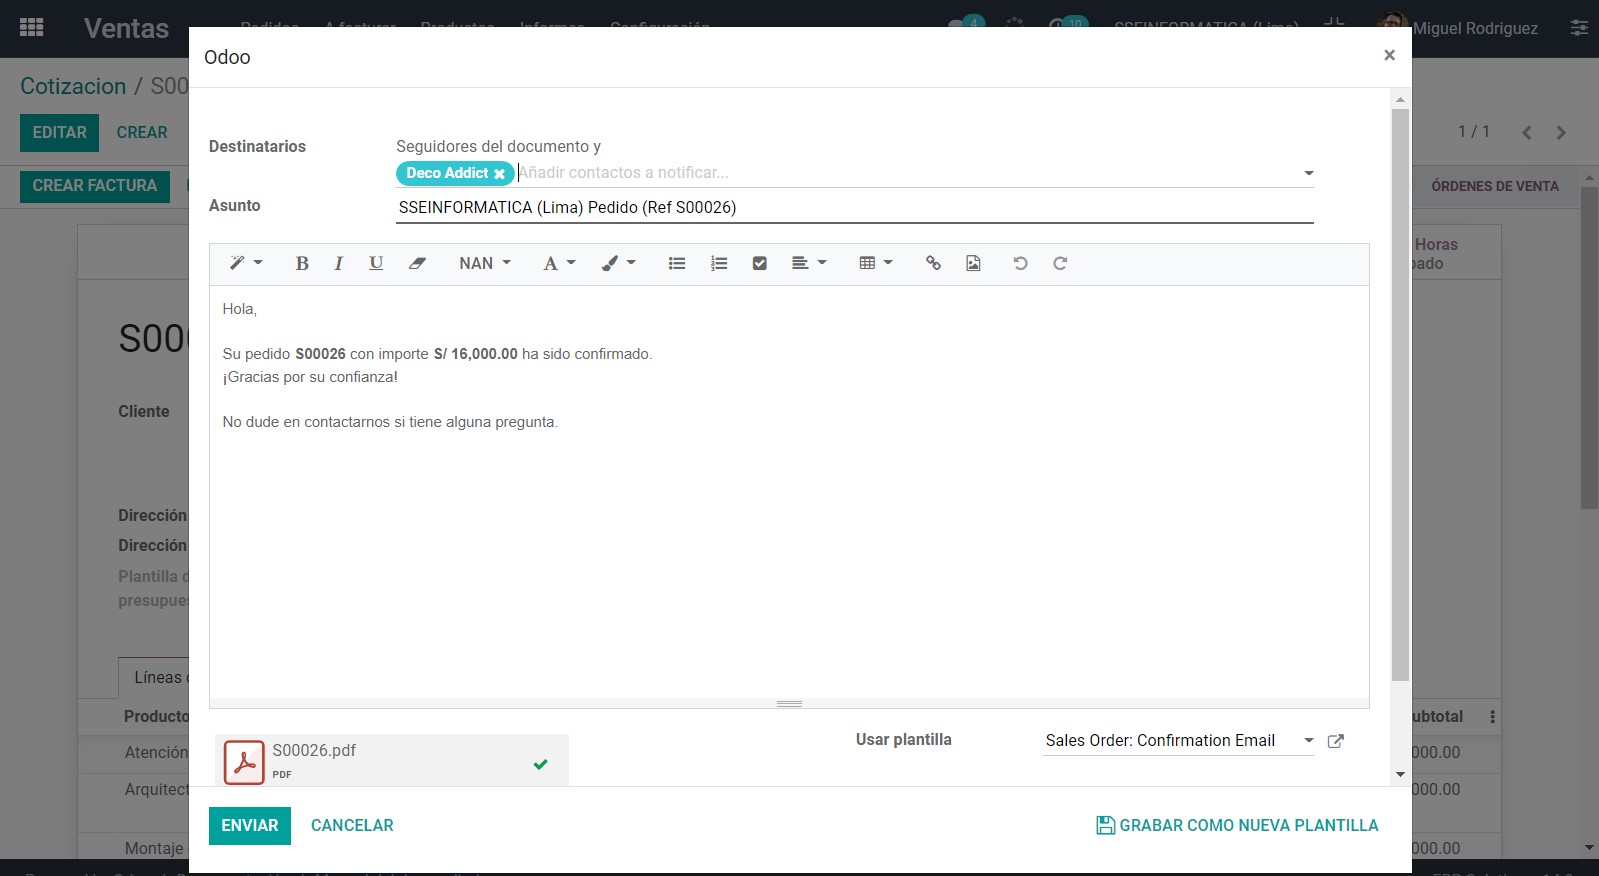Insert a numbered ordered list
This screenshot has width=1599, height=876.
click(x=719, y=263)
